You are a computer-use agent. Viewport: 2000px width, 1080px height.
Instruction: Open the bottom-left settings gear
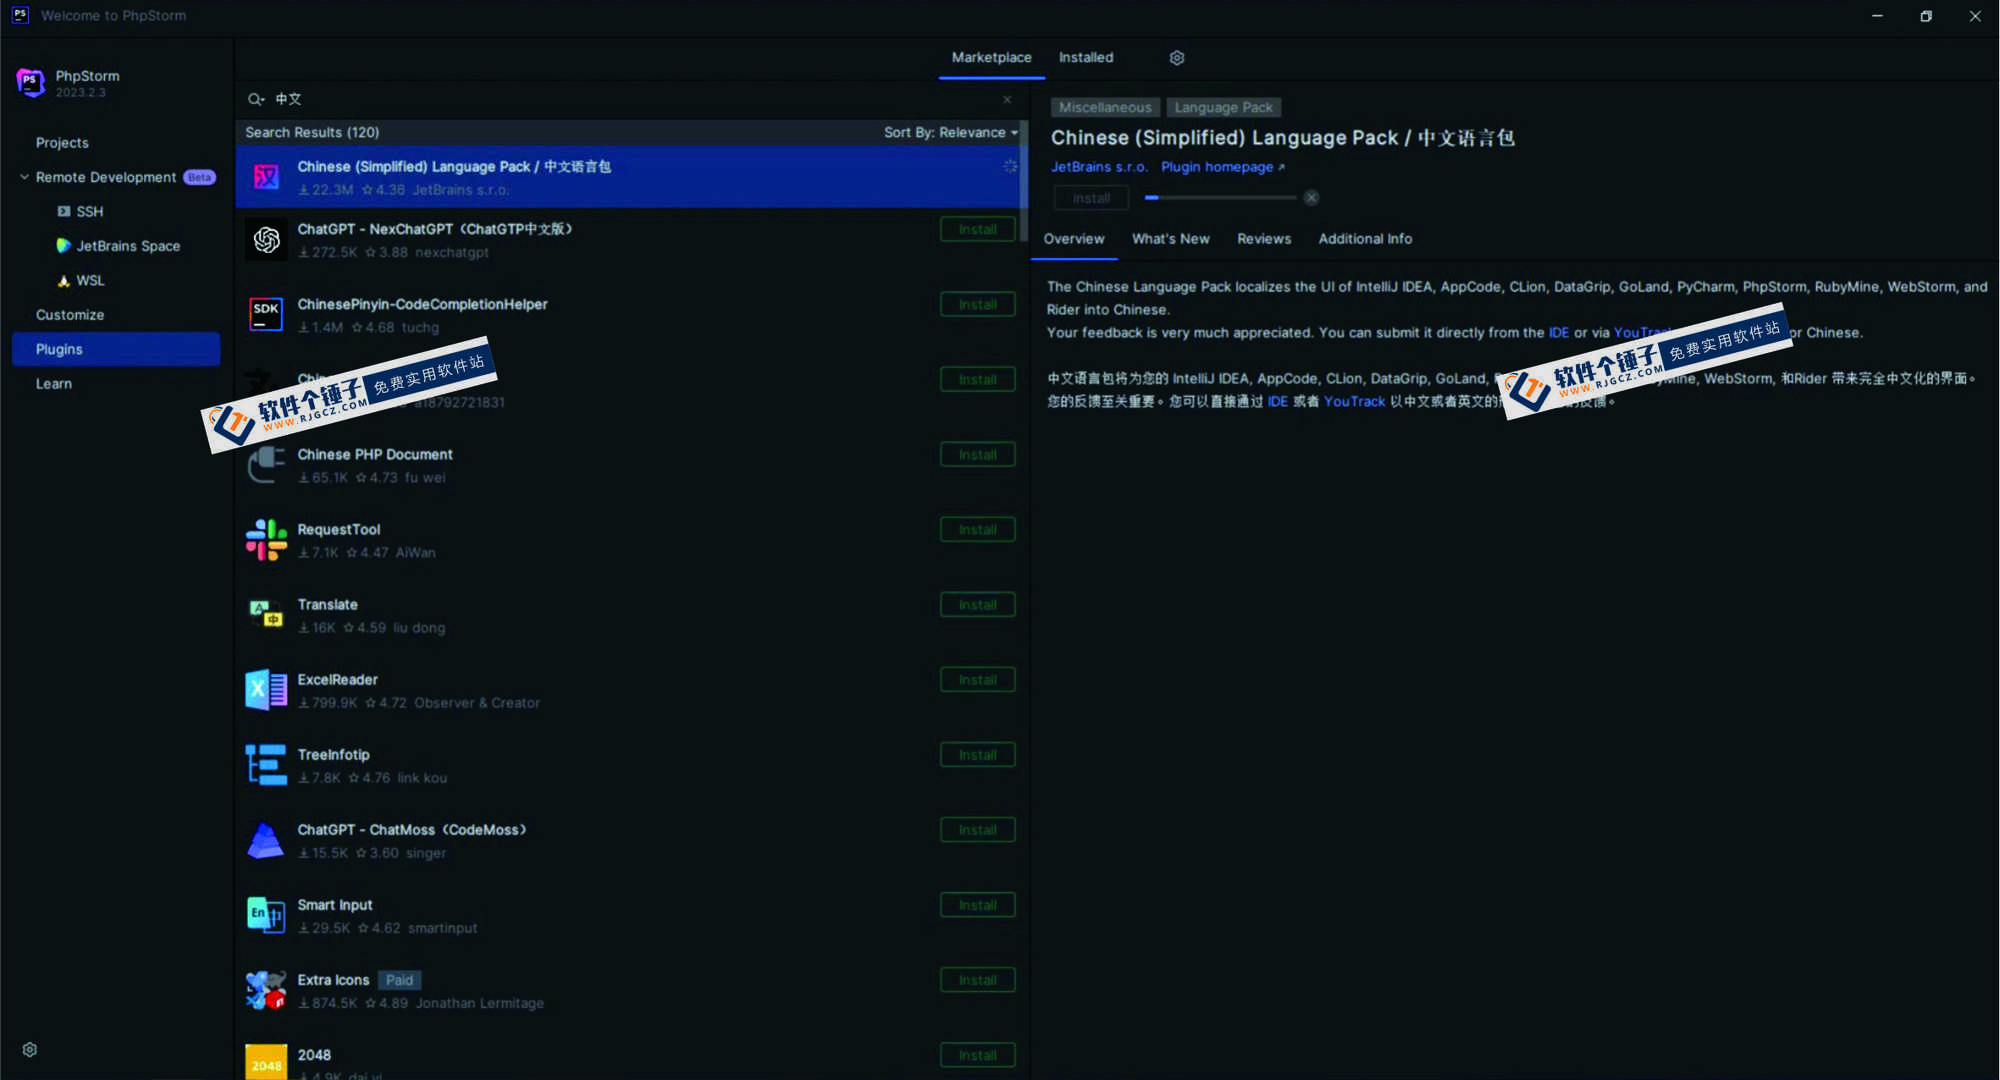coord(30,1050)
